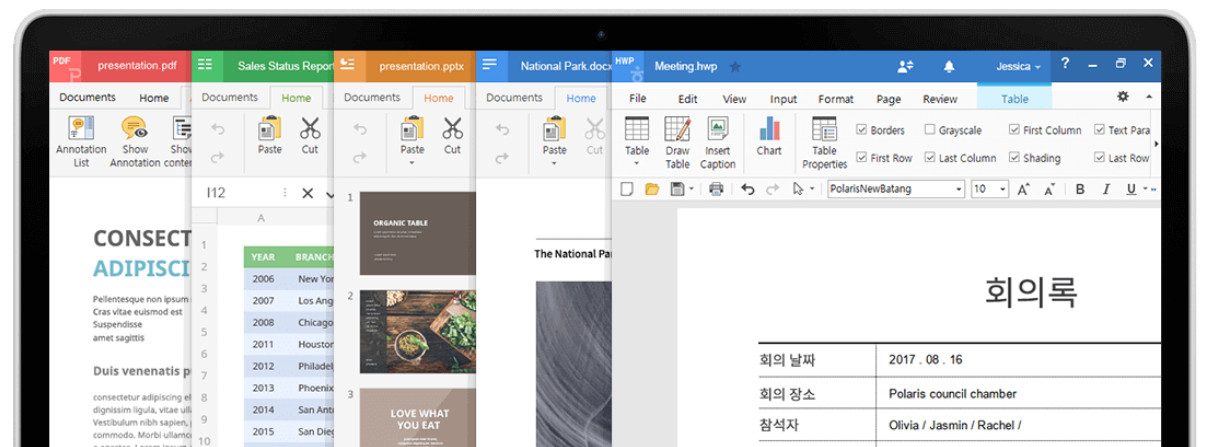Expand the pointer tool dropdown arrow
This screenshot has height=447, width=1216.
pyautogui.click(x=811, y=189)
